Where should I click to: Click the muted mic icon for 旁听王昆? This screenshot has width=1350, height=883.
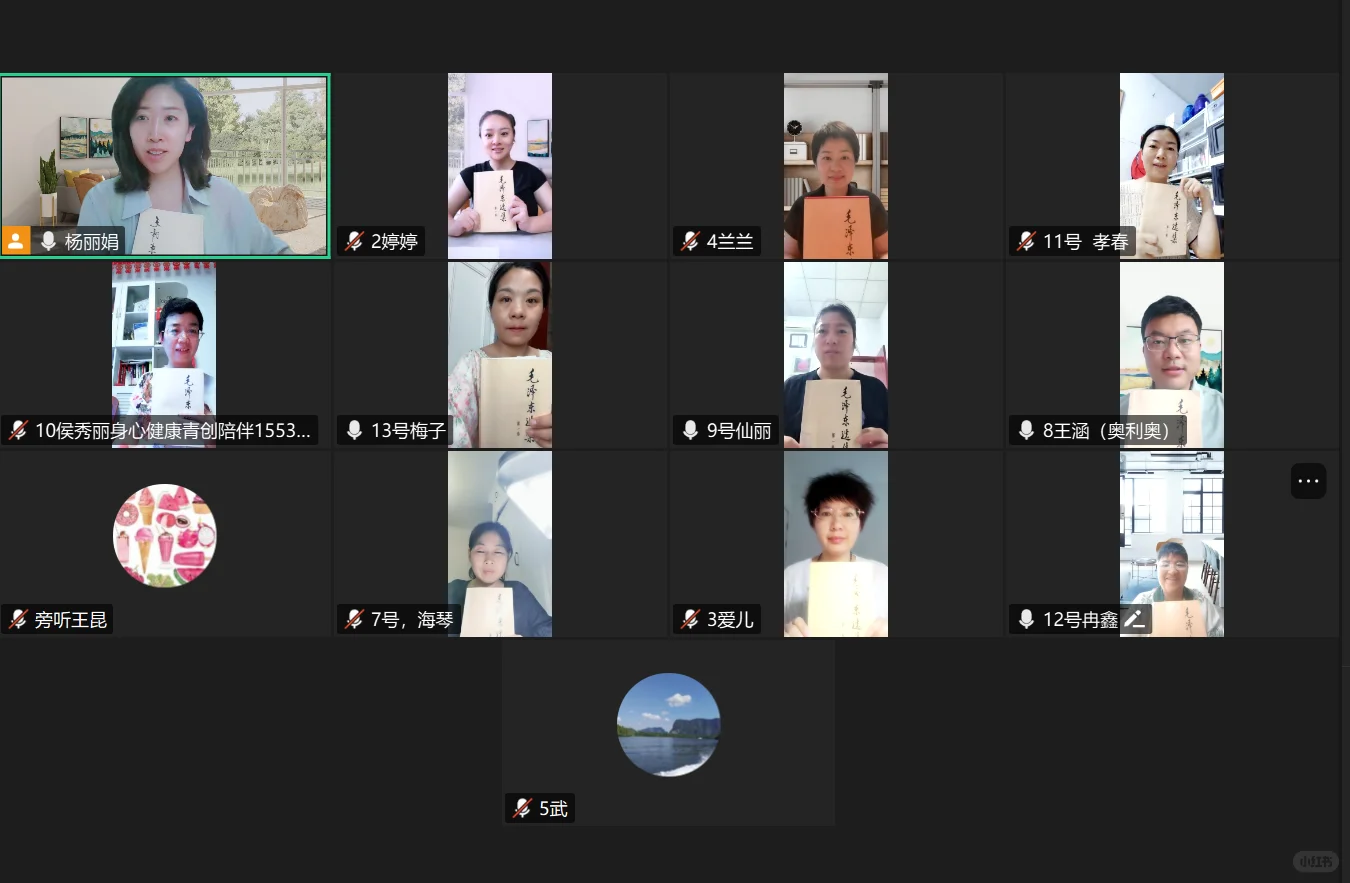coord(18,619)
